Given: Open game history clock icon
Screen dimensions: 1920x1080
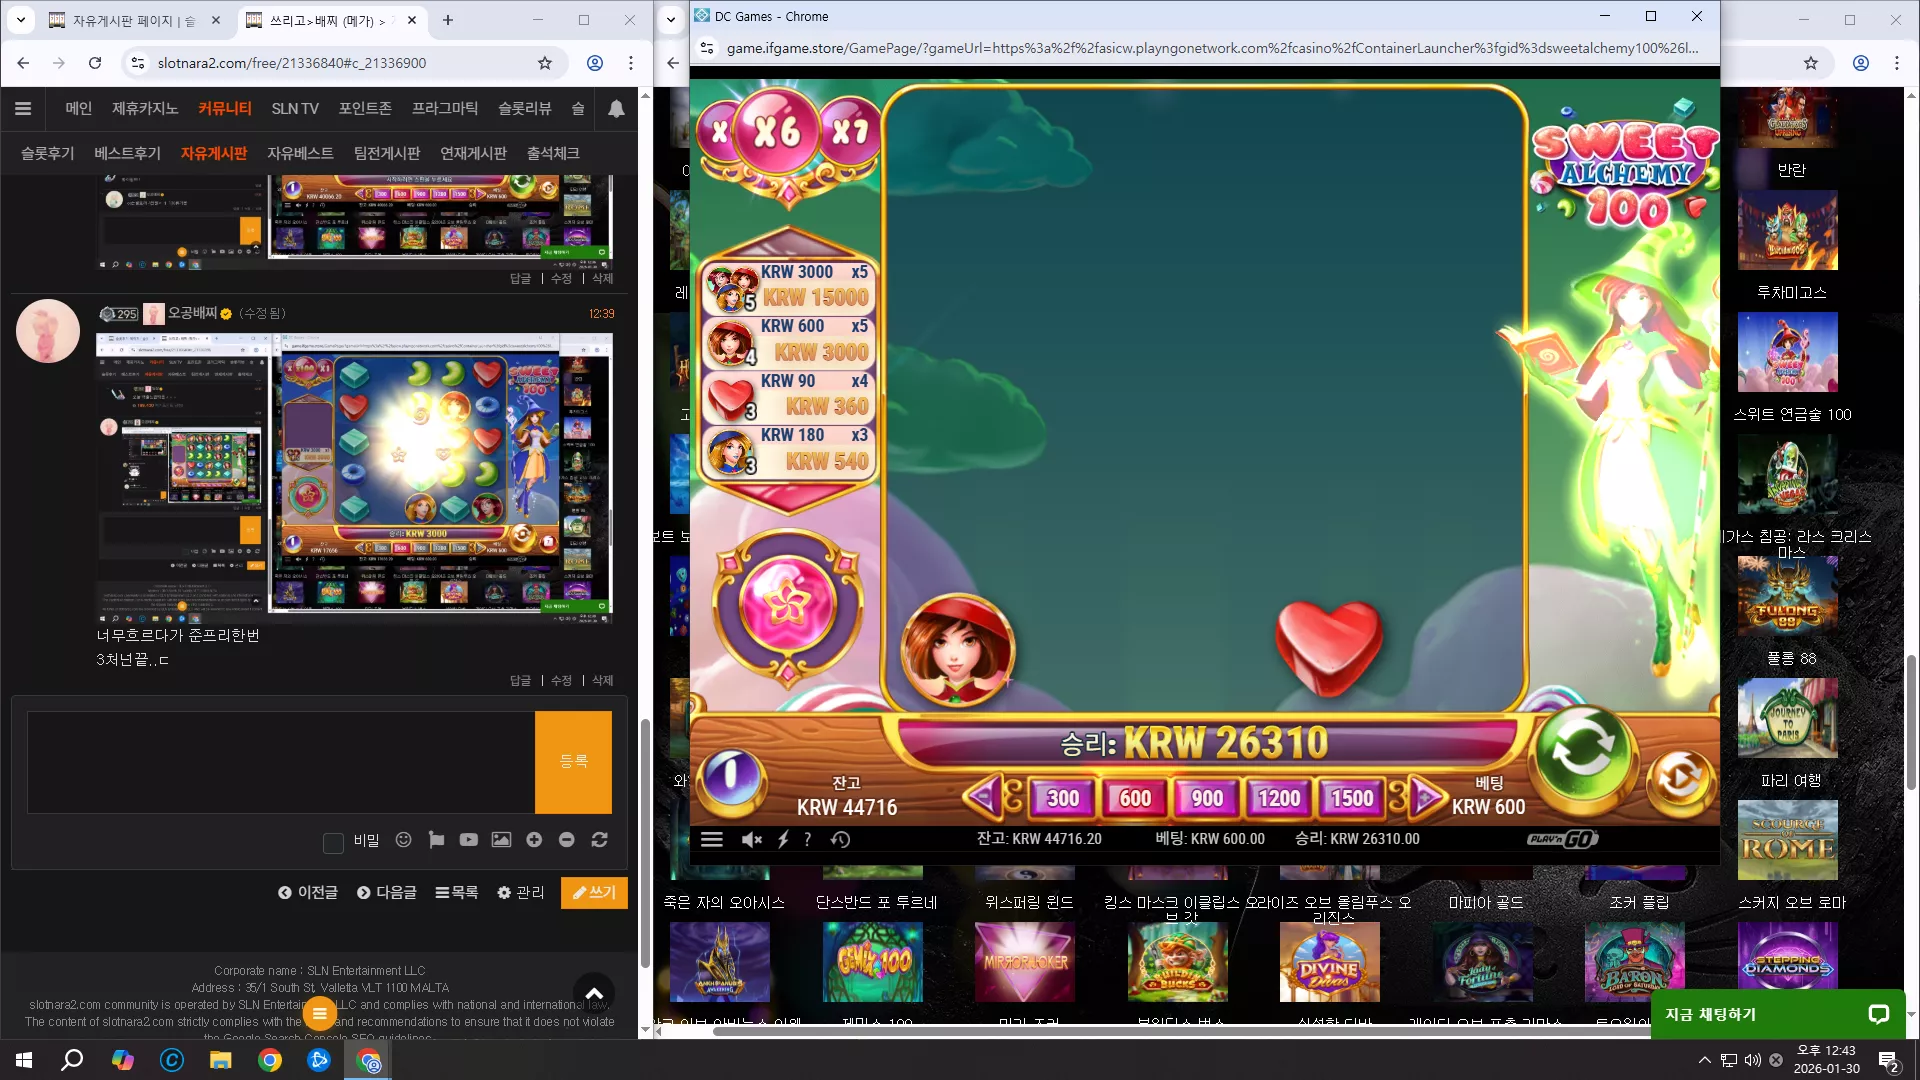Looking at the screenshot, I should [x=840, y=839].
